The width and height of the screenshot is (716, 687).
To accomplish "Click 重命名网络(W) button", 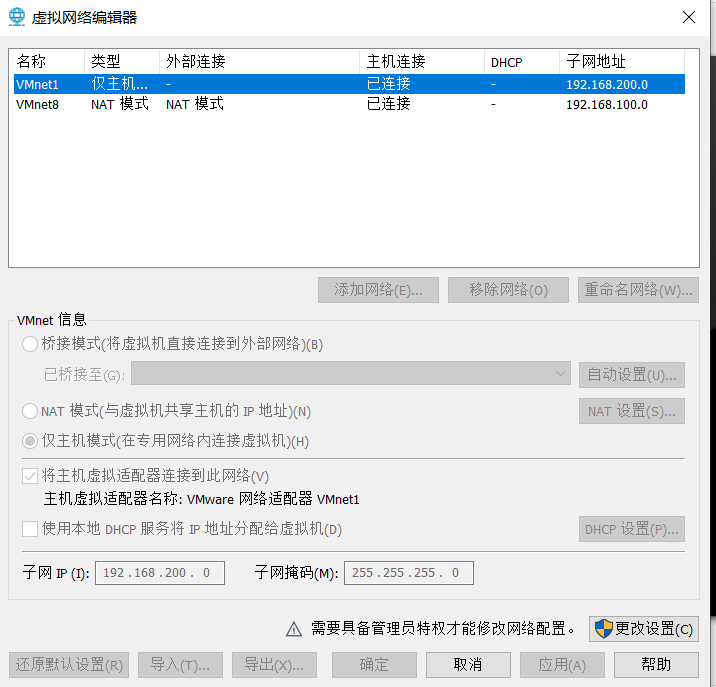I will point(638,290).
